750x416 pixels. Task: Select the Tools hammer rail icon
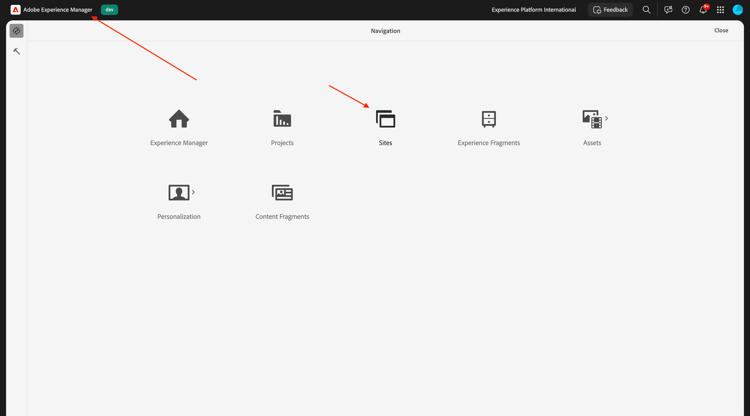pos(17,51)
